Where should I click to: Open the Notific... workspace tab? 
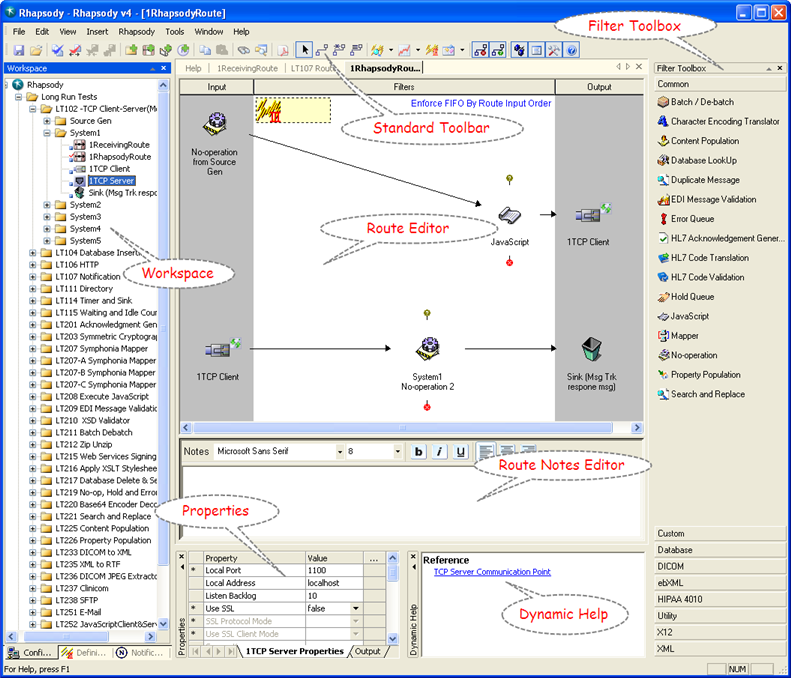141,653
